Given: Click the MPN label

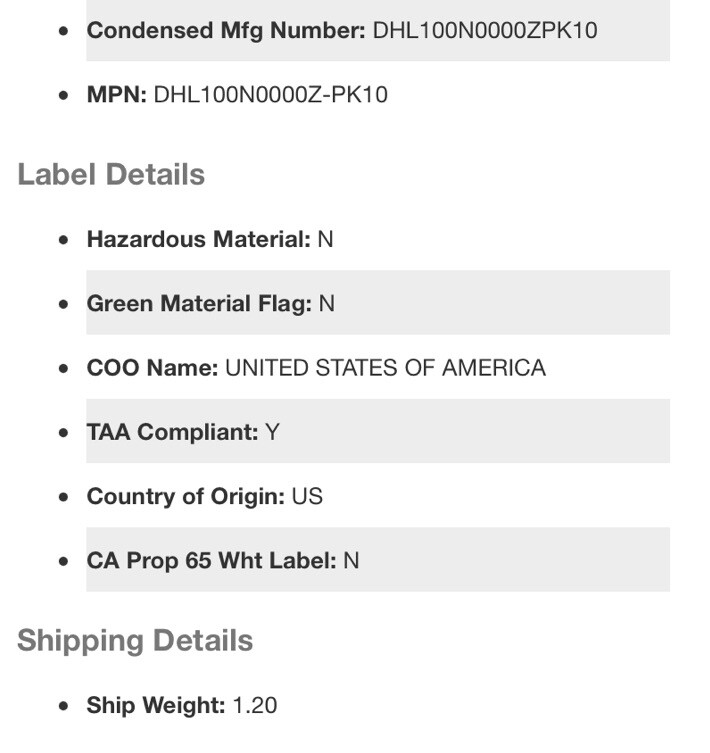Looking at the screenshot, I should point(117,95).
